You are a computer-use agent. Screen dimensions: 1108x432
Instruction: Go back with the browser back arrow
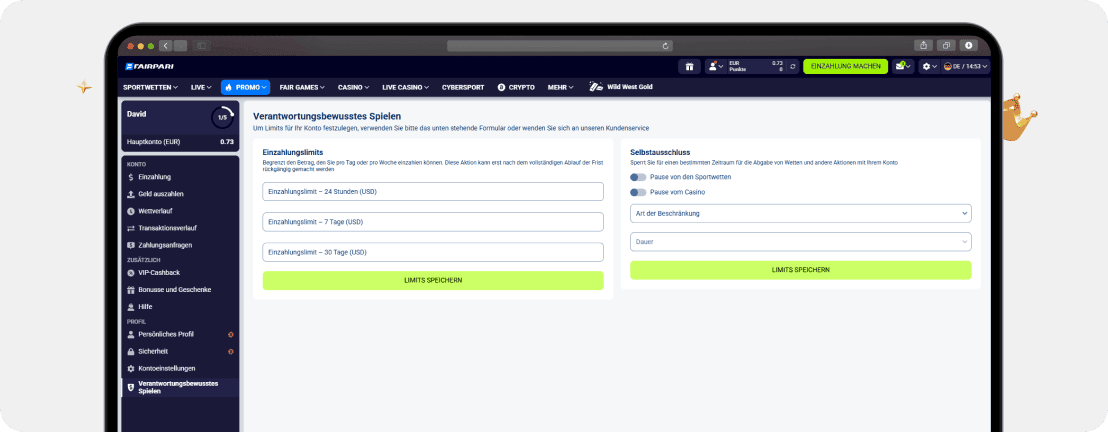pyautogui.click(x=166, y=46)
